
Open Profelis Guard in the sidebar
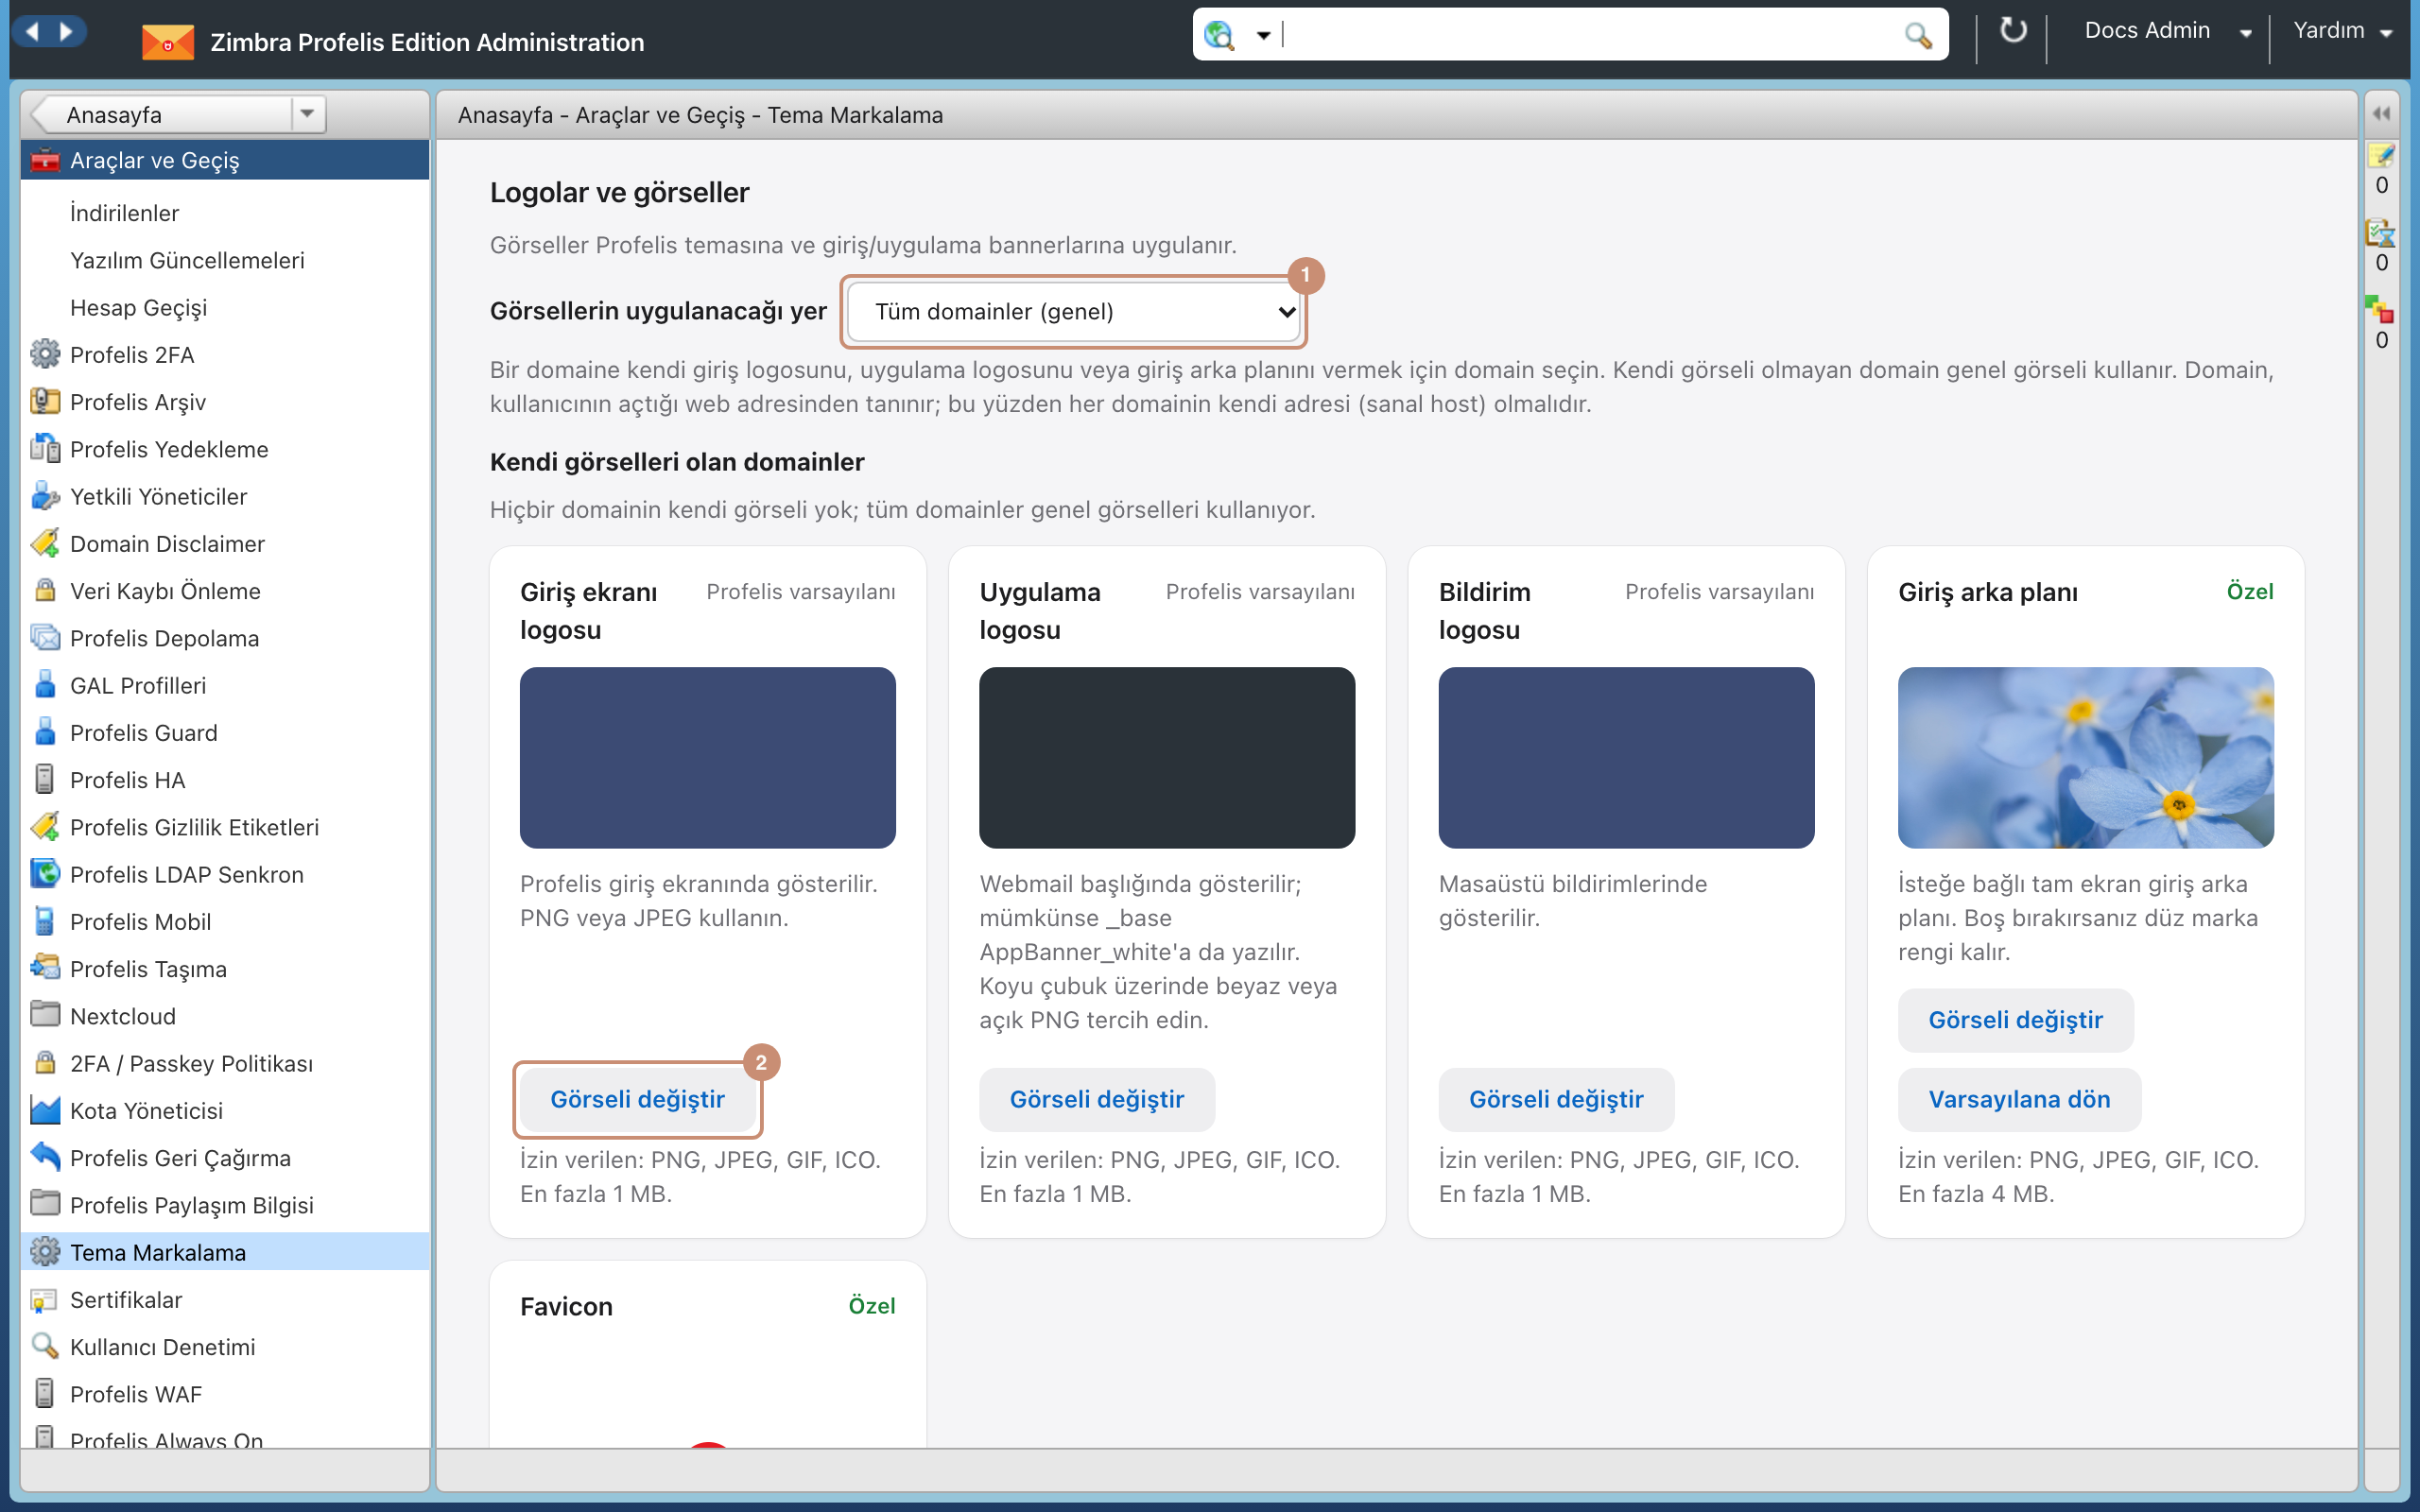[x=143, y=732]
